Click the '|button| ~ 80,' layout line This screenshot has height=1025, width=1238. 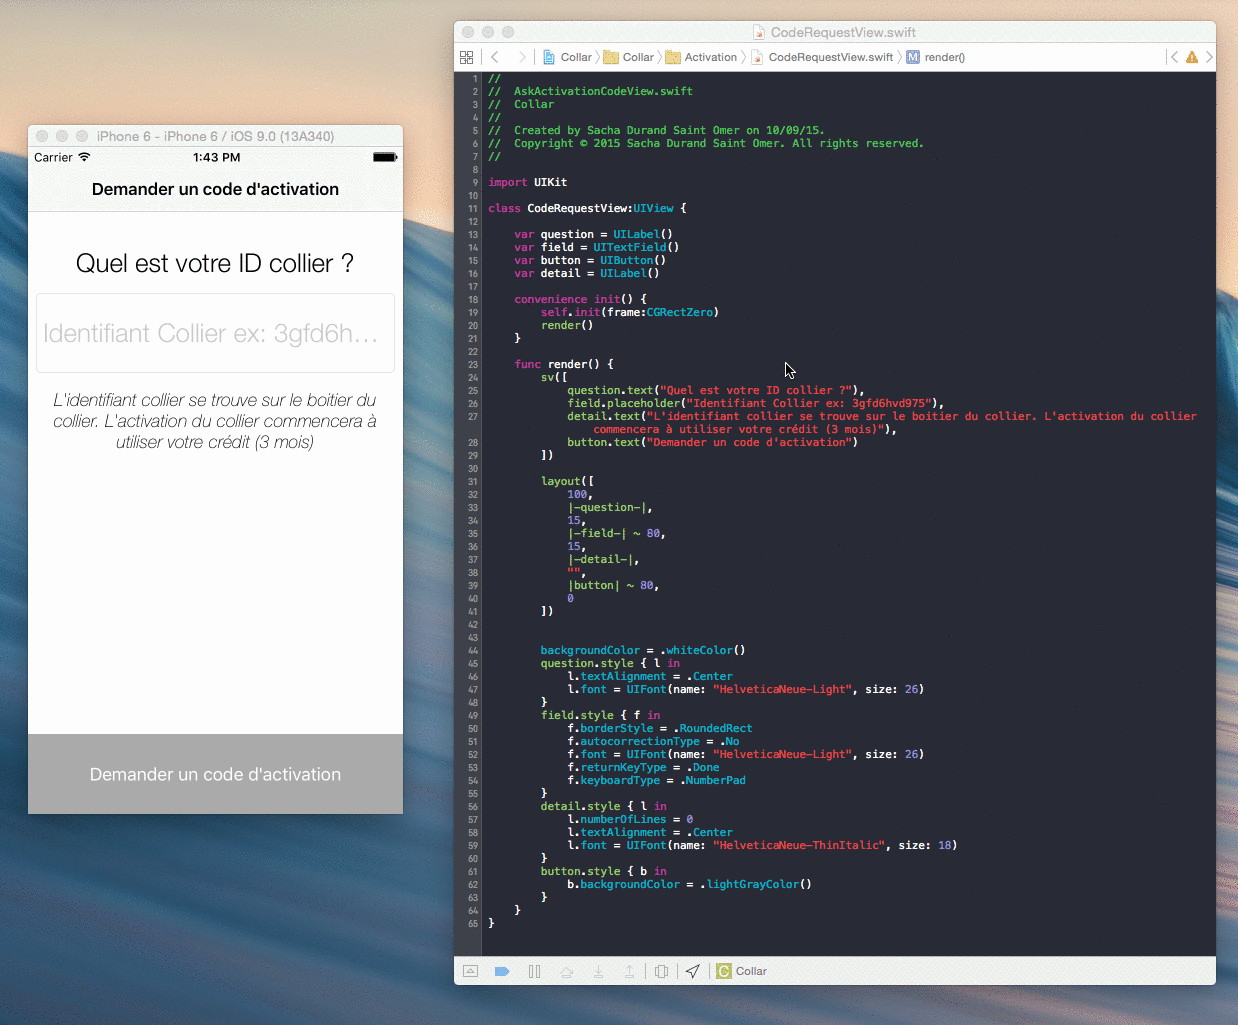point(613,585)
